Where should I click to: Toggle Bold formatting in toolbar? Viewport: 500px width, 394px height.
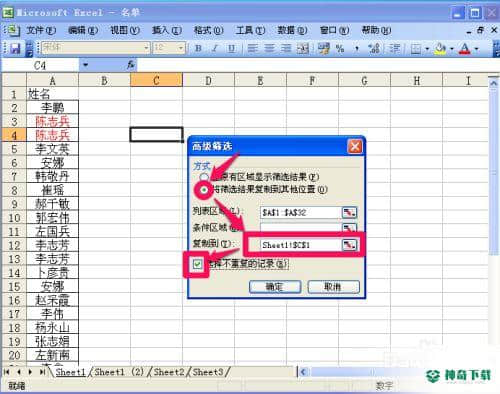click(198, 49)
